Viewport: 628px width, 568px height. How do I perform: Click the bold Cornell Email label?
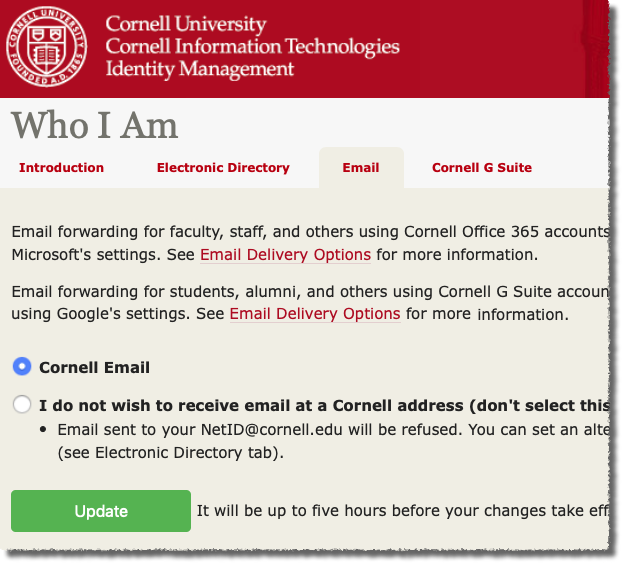click(x=94, y=368)
